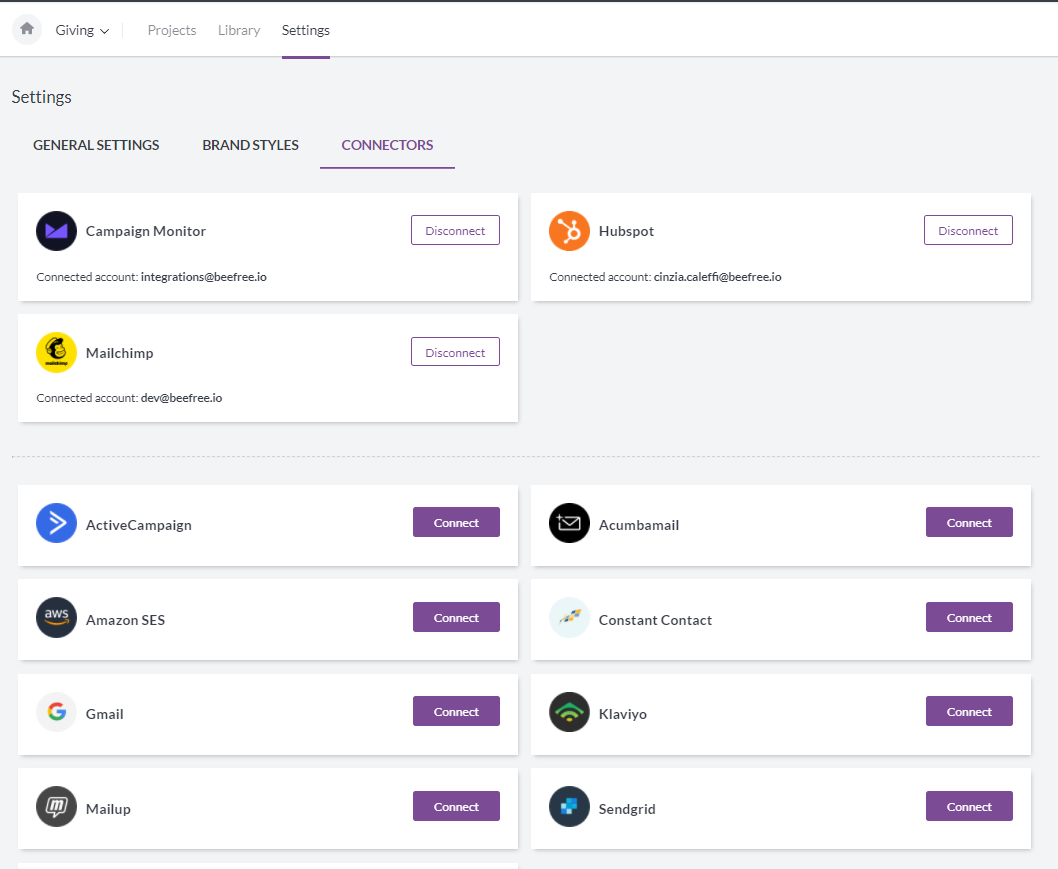Switch to the General Settings tab

point(96,145)
